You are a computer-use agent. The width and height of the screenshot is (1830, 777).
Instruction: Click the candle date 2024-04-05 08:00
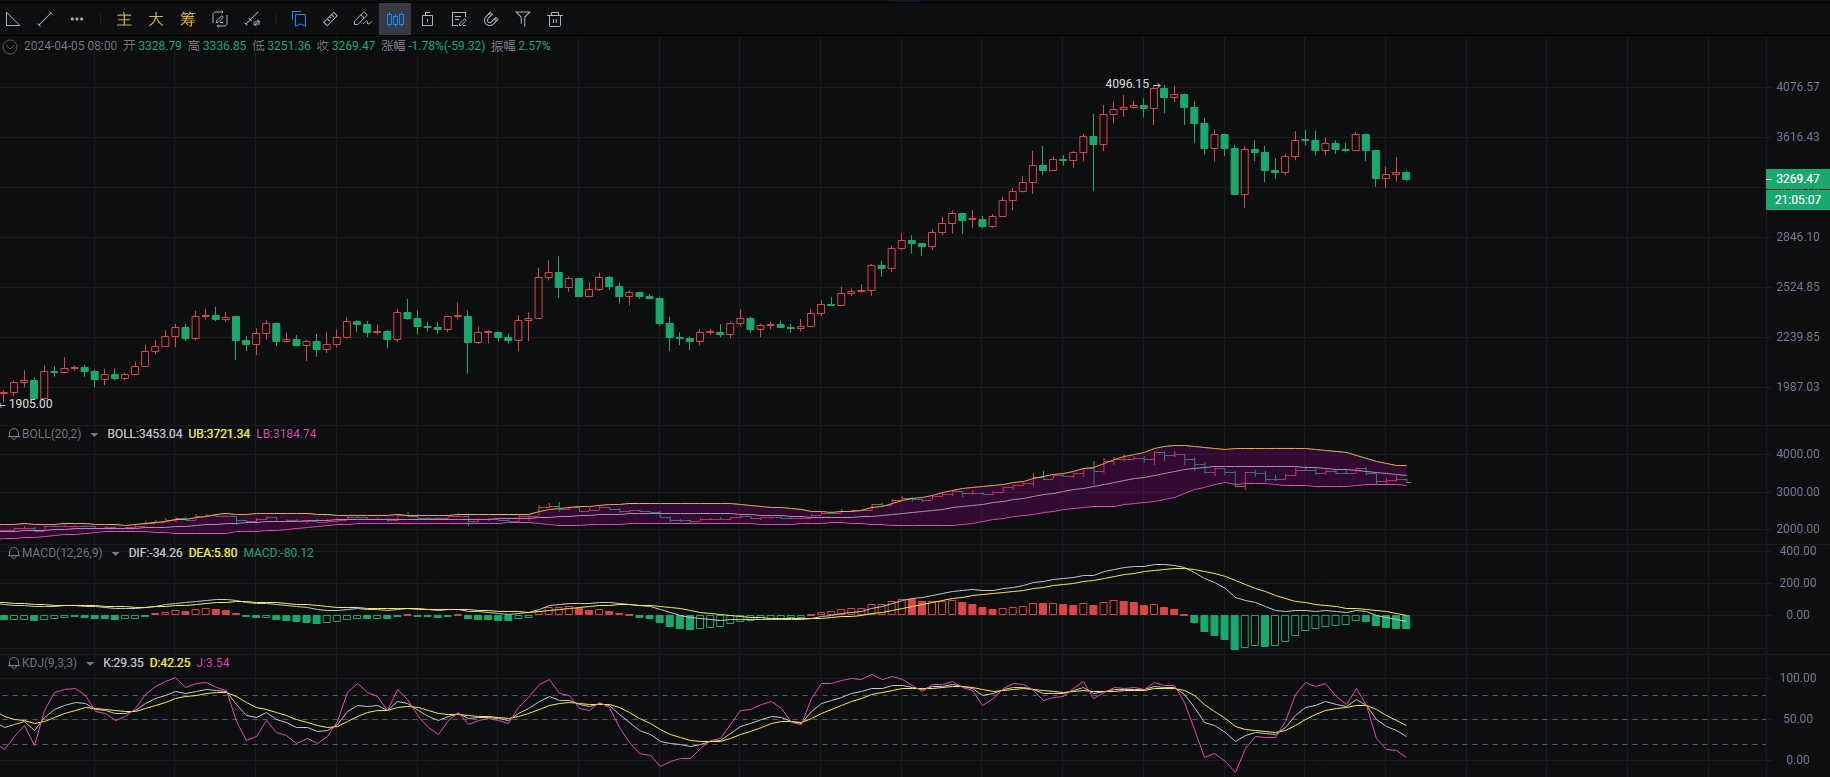[70, 46]
